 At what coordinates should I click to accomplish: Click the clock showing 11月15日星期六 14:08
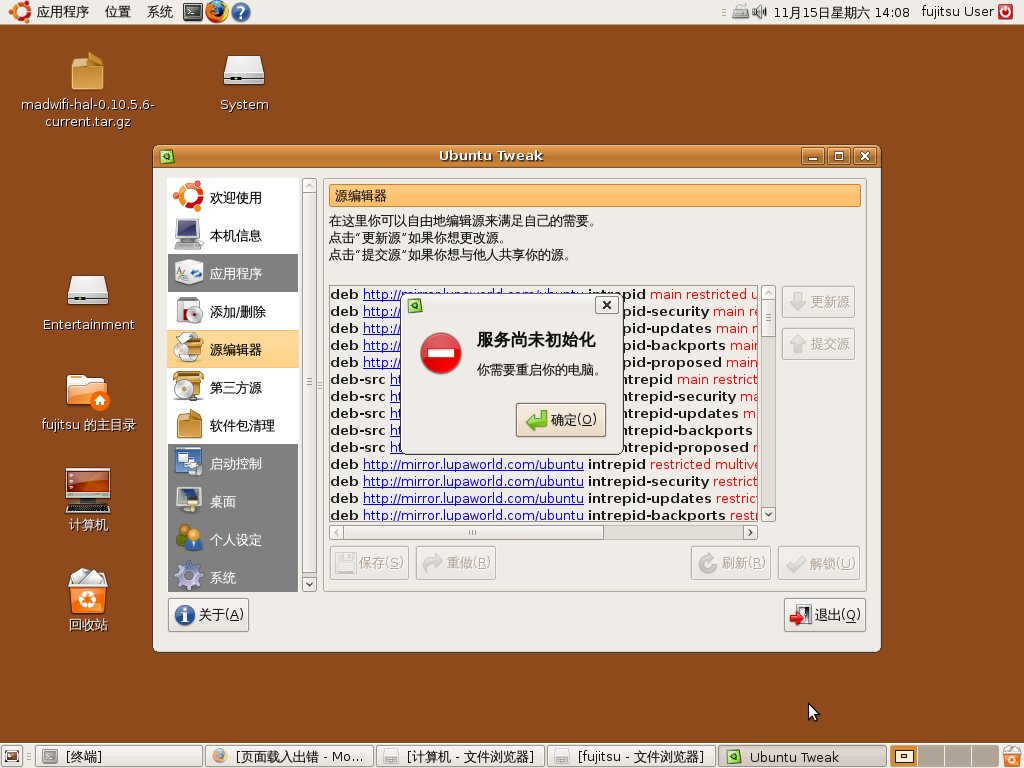(841, 12)
